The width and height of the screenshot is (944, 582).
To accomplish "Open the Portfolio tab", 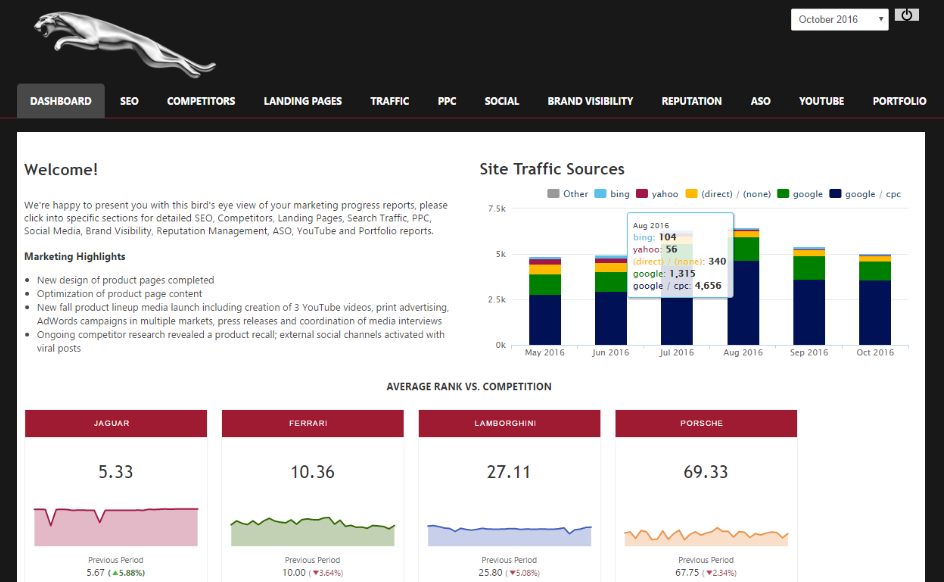I will pos(899,101).
